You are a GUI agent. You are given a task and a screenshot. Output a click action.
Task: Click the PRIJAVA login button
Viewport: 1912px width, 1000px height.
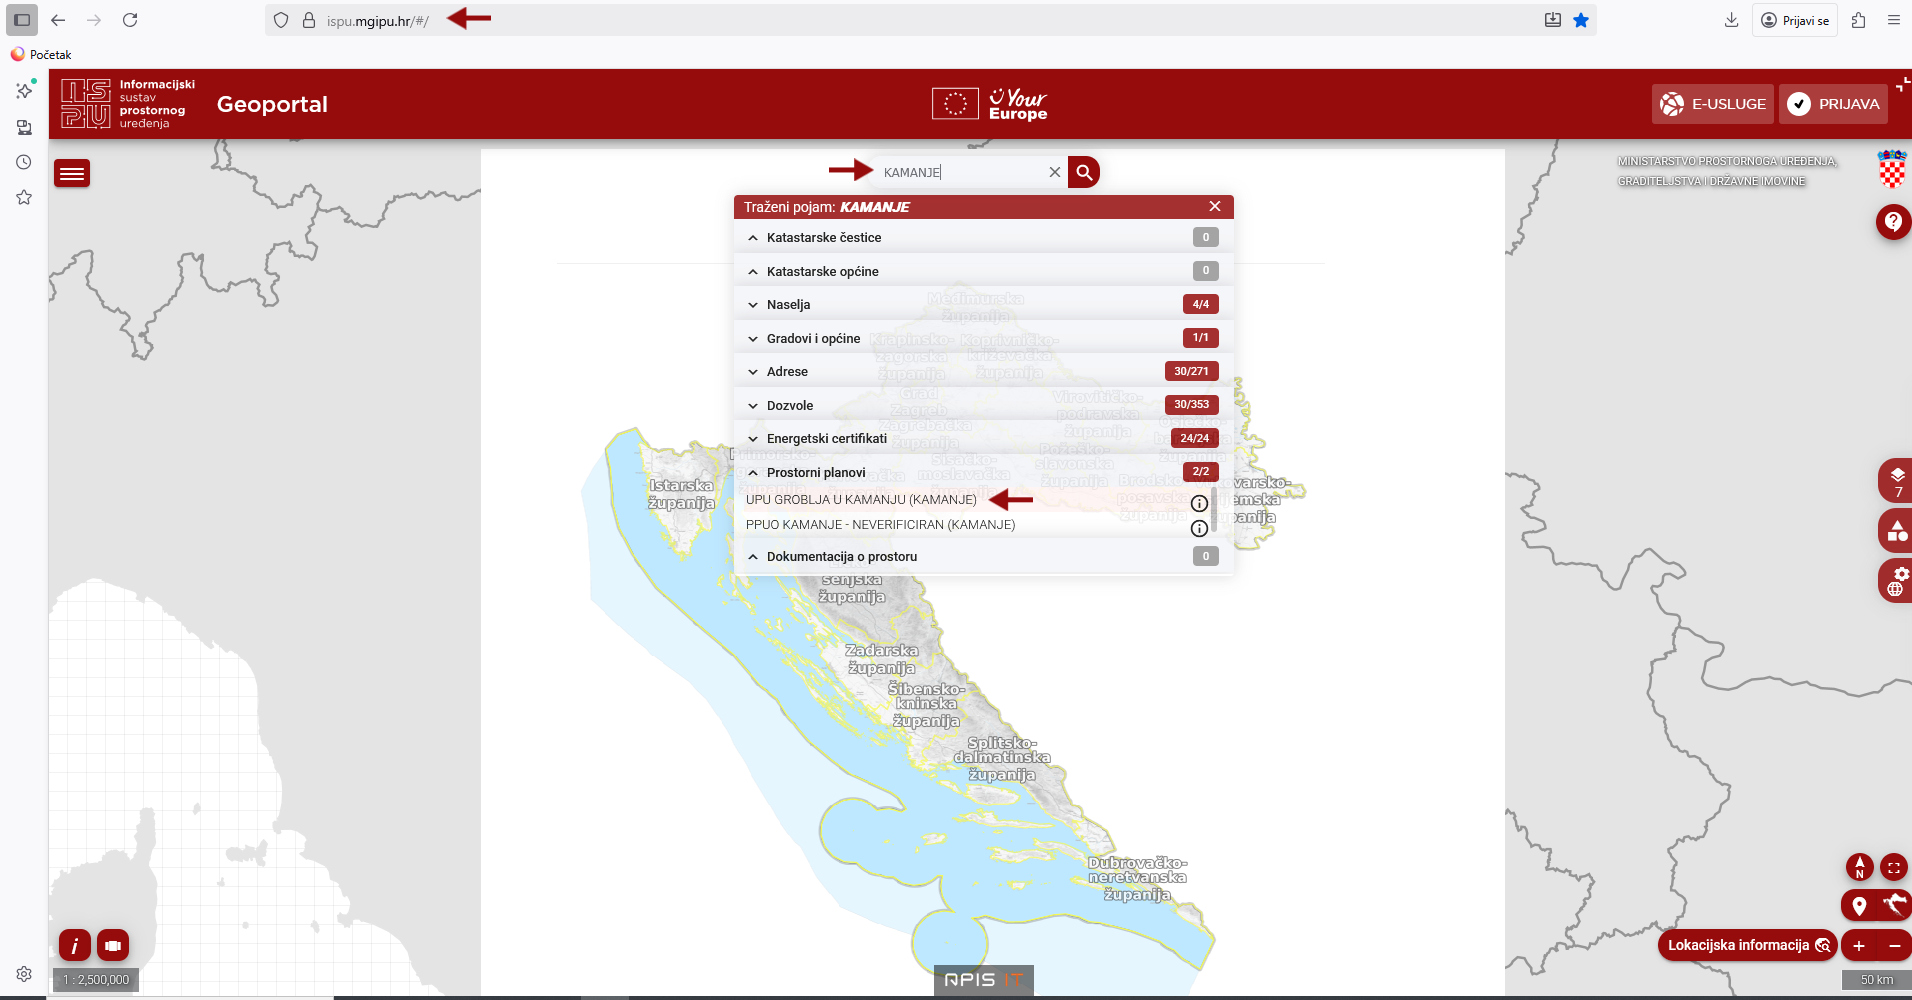click(1833, 104)
